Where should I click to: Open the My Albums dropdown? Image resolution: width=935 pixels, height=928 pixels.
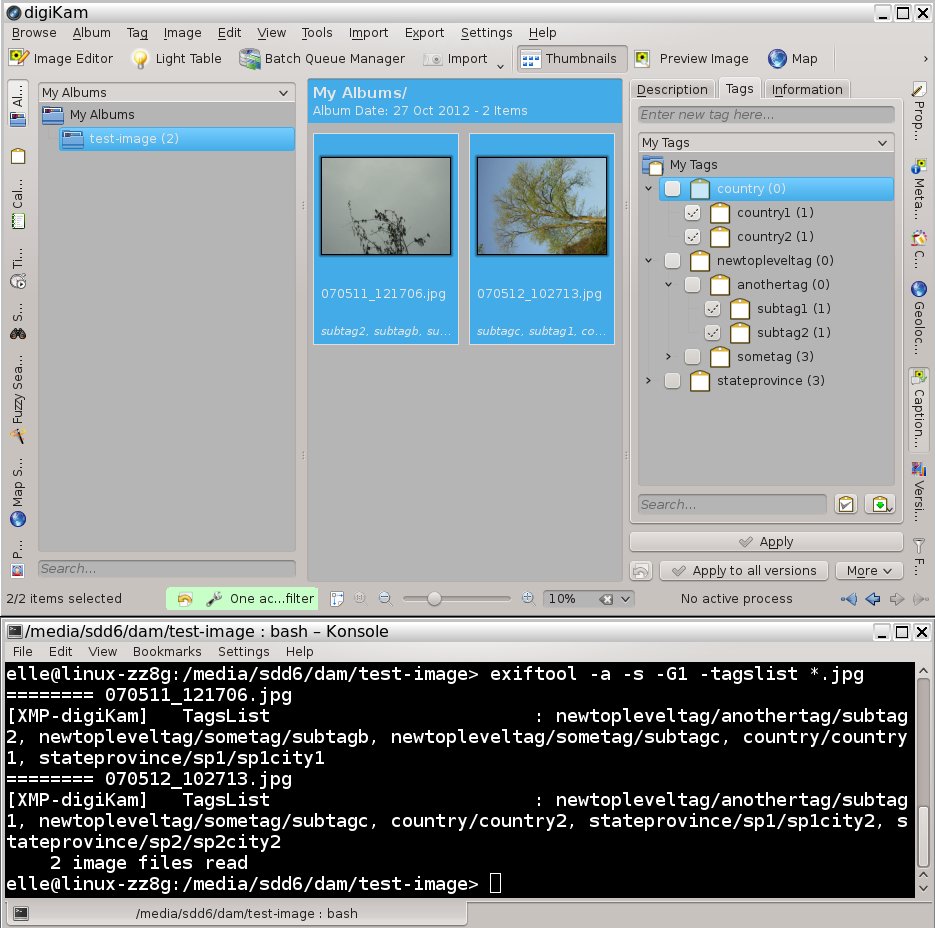click(x=166, y=92)
